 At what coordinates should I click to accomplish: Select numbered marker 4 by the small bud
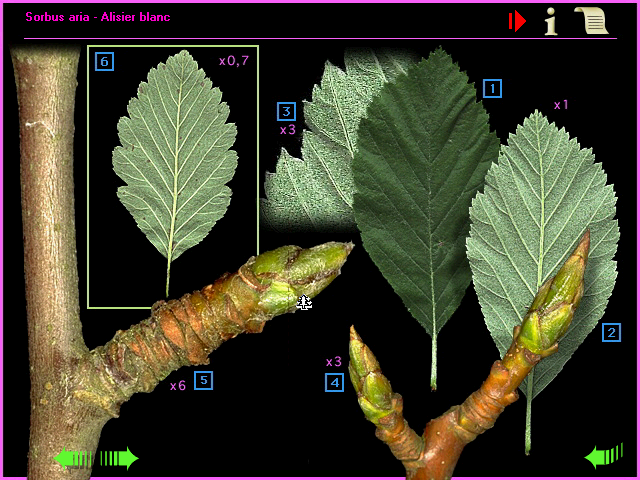click(334, 382)
